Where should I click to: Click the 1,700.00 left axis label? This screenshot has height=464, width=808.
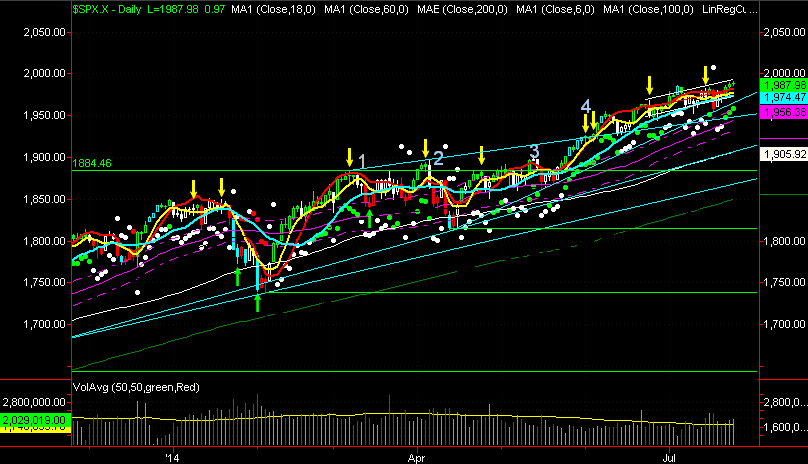44,324
